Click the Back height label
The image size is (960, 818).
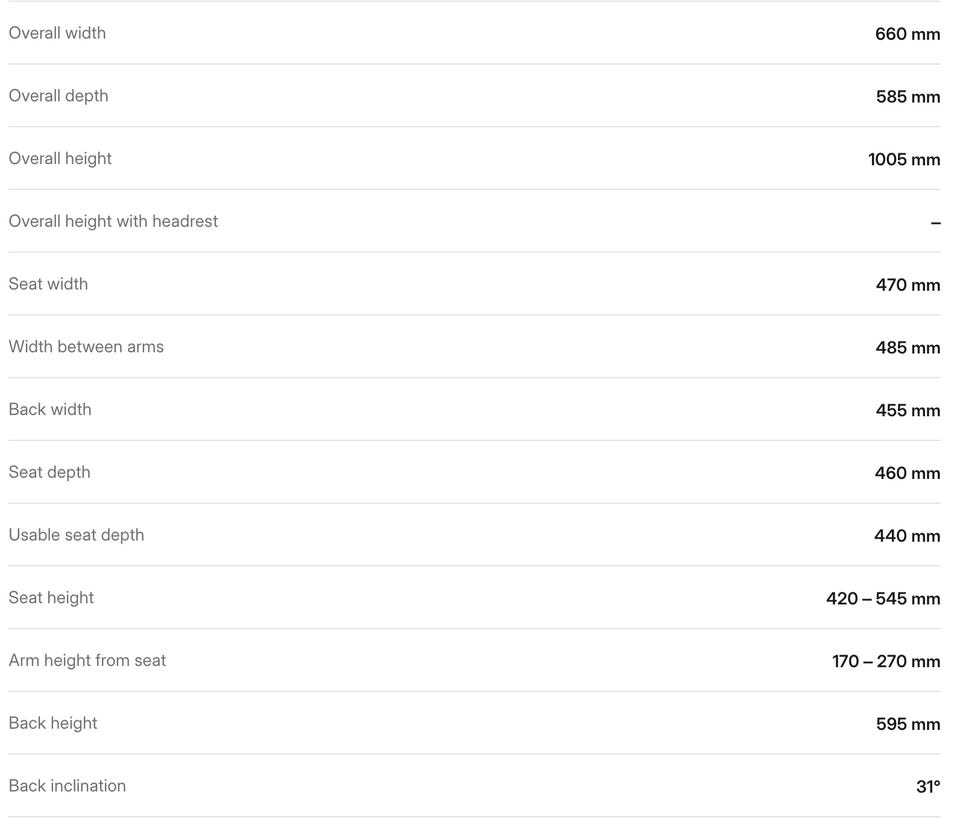click(x=53, y=723)
